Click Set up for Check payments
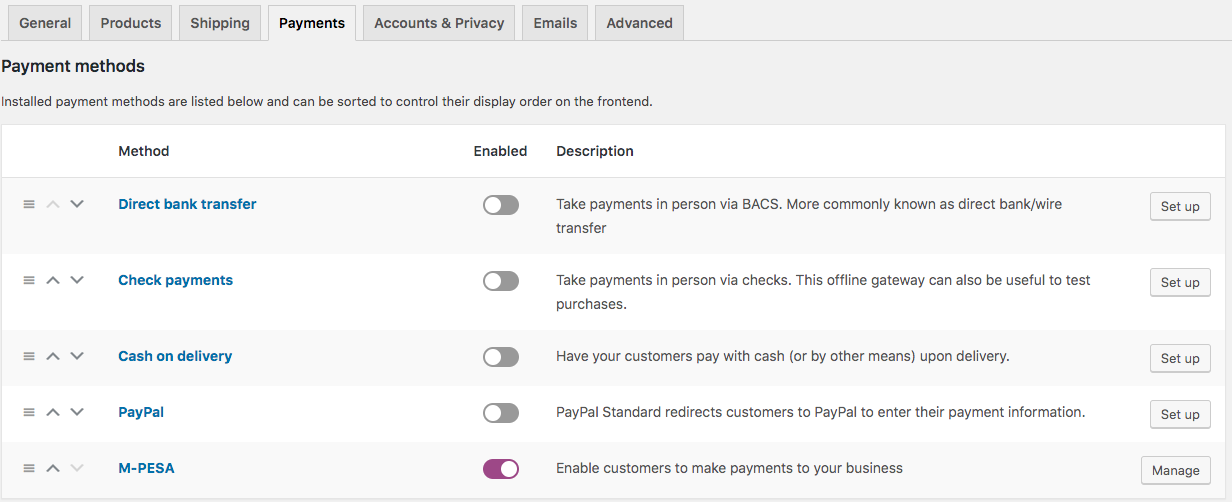Viewport: 1232px width, 502px height. pos(1180,282)
